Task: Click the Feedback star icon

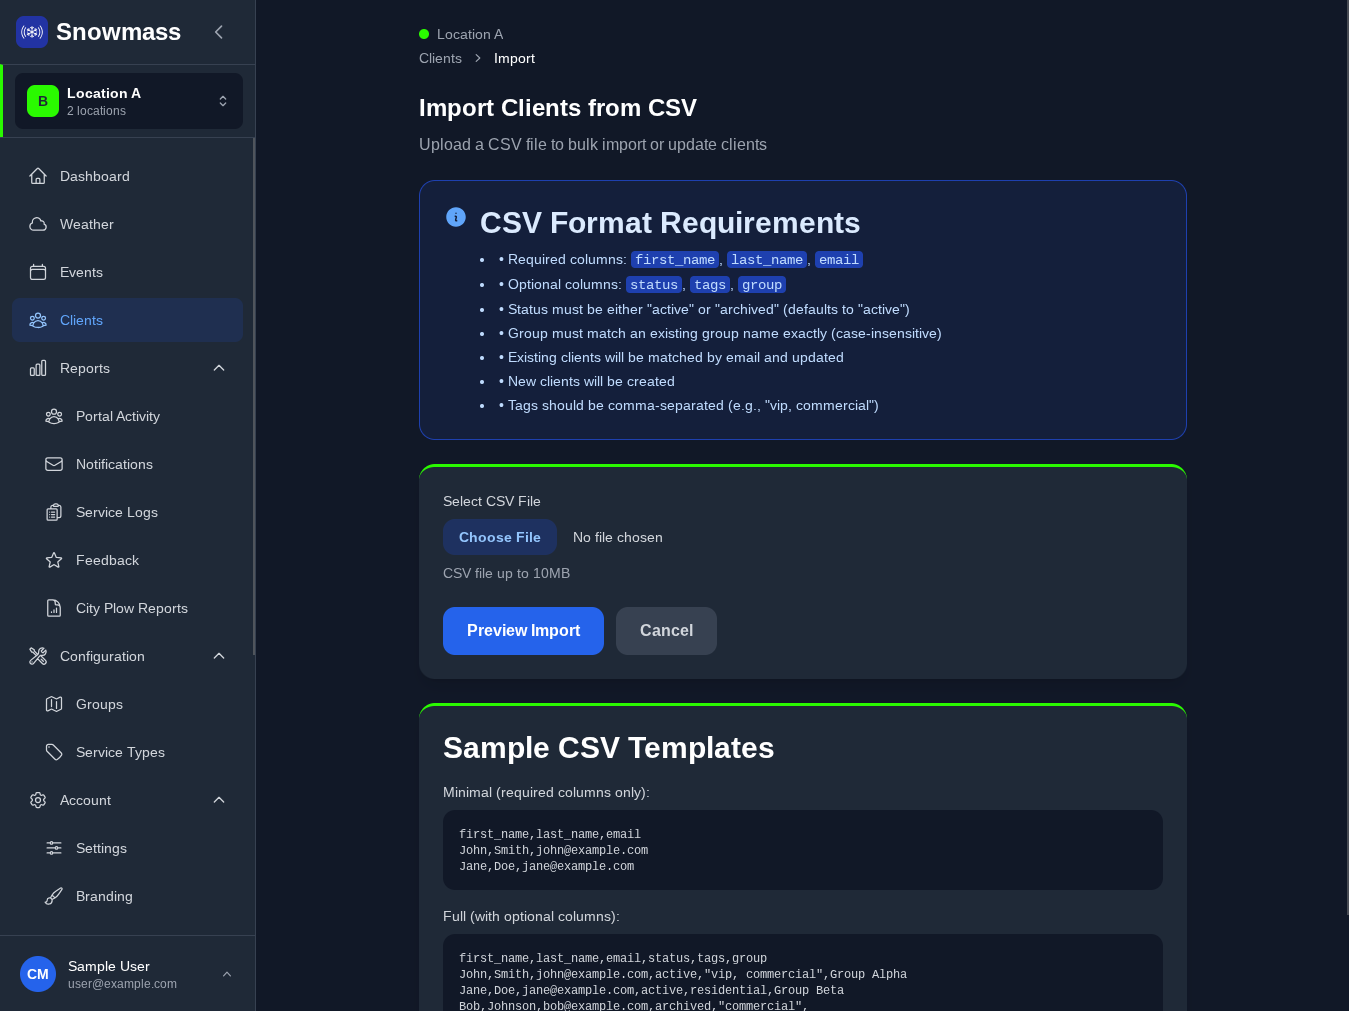Action: tap(54, 560)
